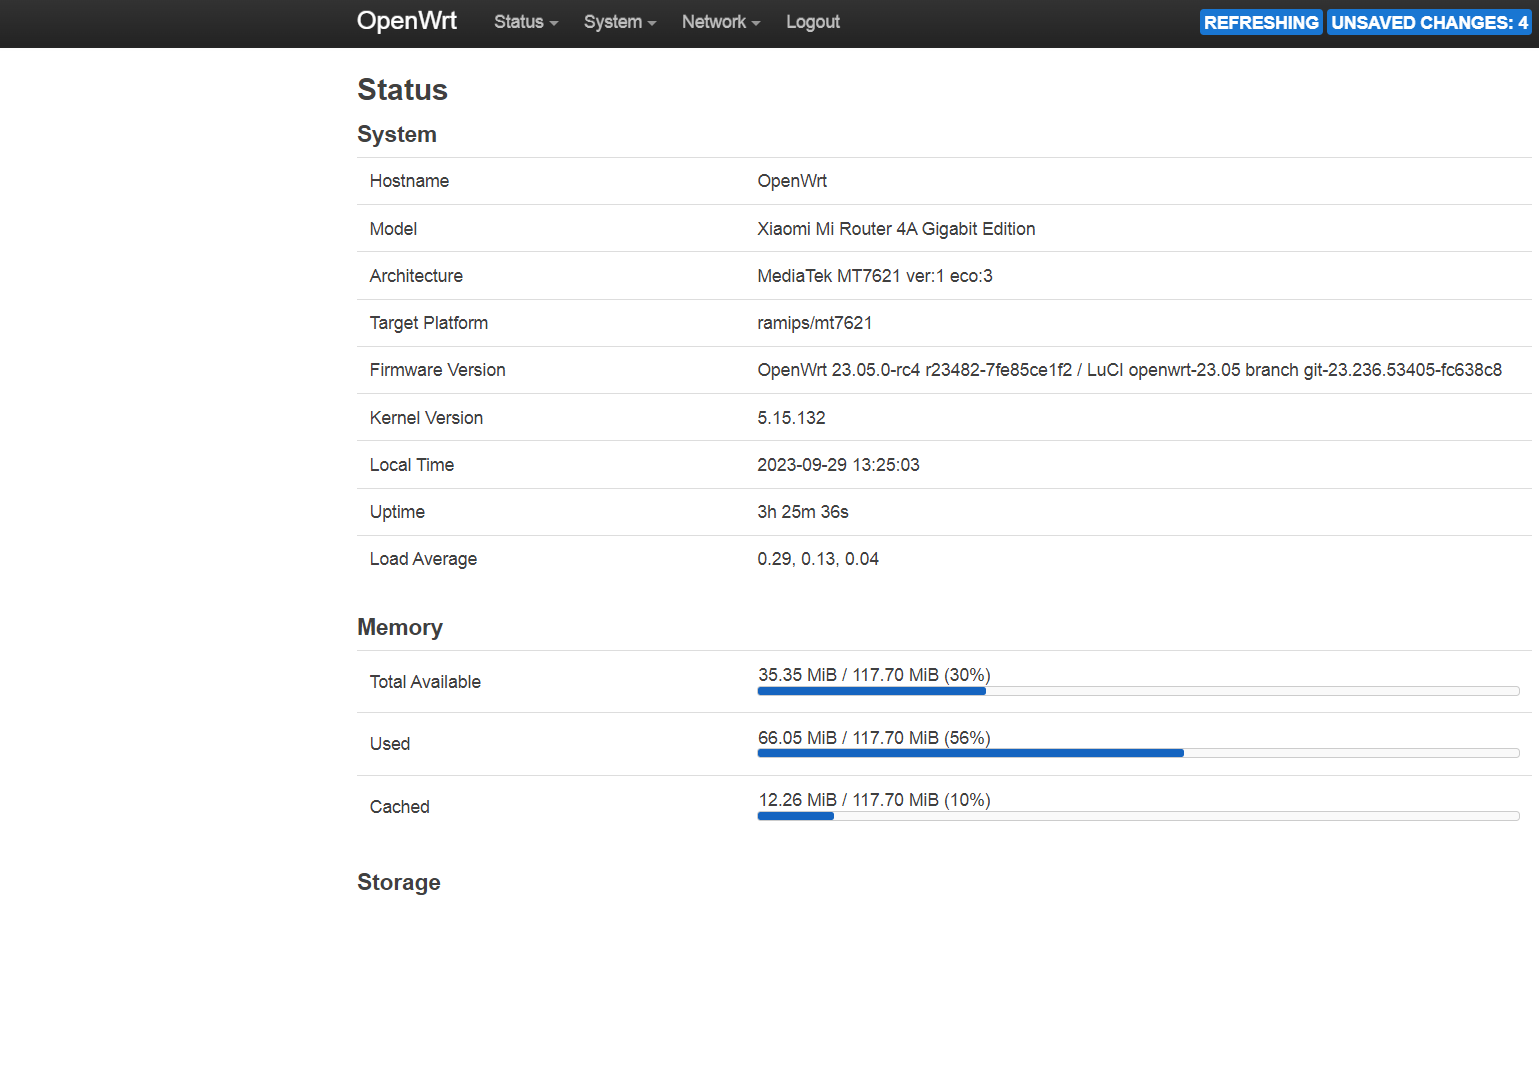1539x1080 pixels.
Task: Click the Storage section heading
Action: (399, 882)
